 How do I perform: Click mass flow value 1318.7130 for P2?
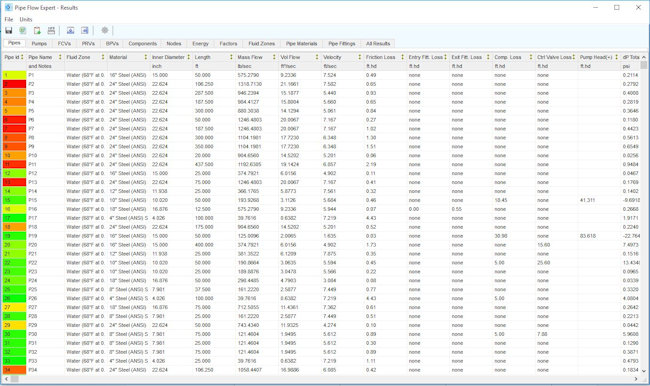(250, 84)
